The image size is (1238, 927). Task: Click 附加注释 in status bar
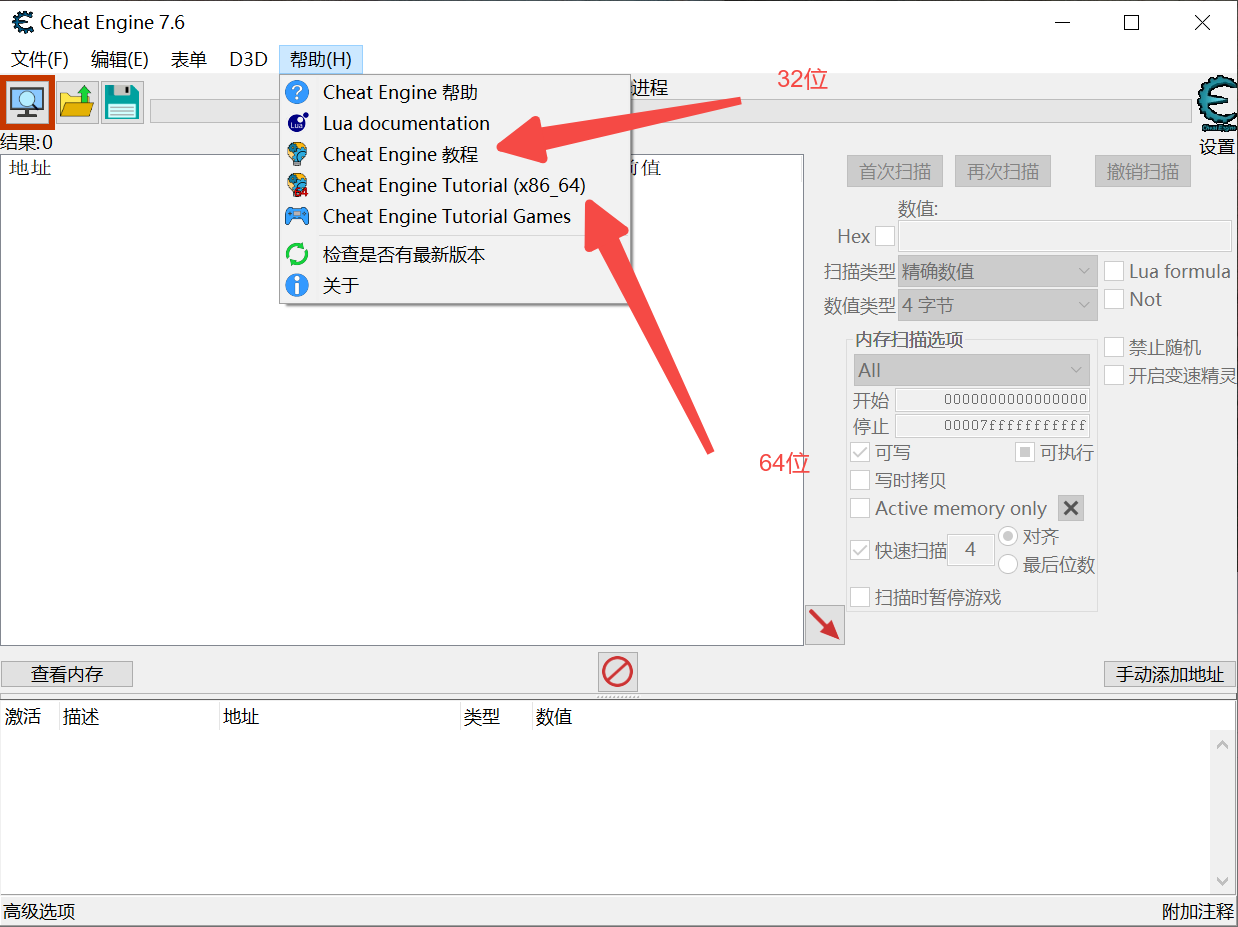point(1198,911)
